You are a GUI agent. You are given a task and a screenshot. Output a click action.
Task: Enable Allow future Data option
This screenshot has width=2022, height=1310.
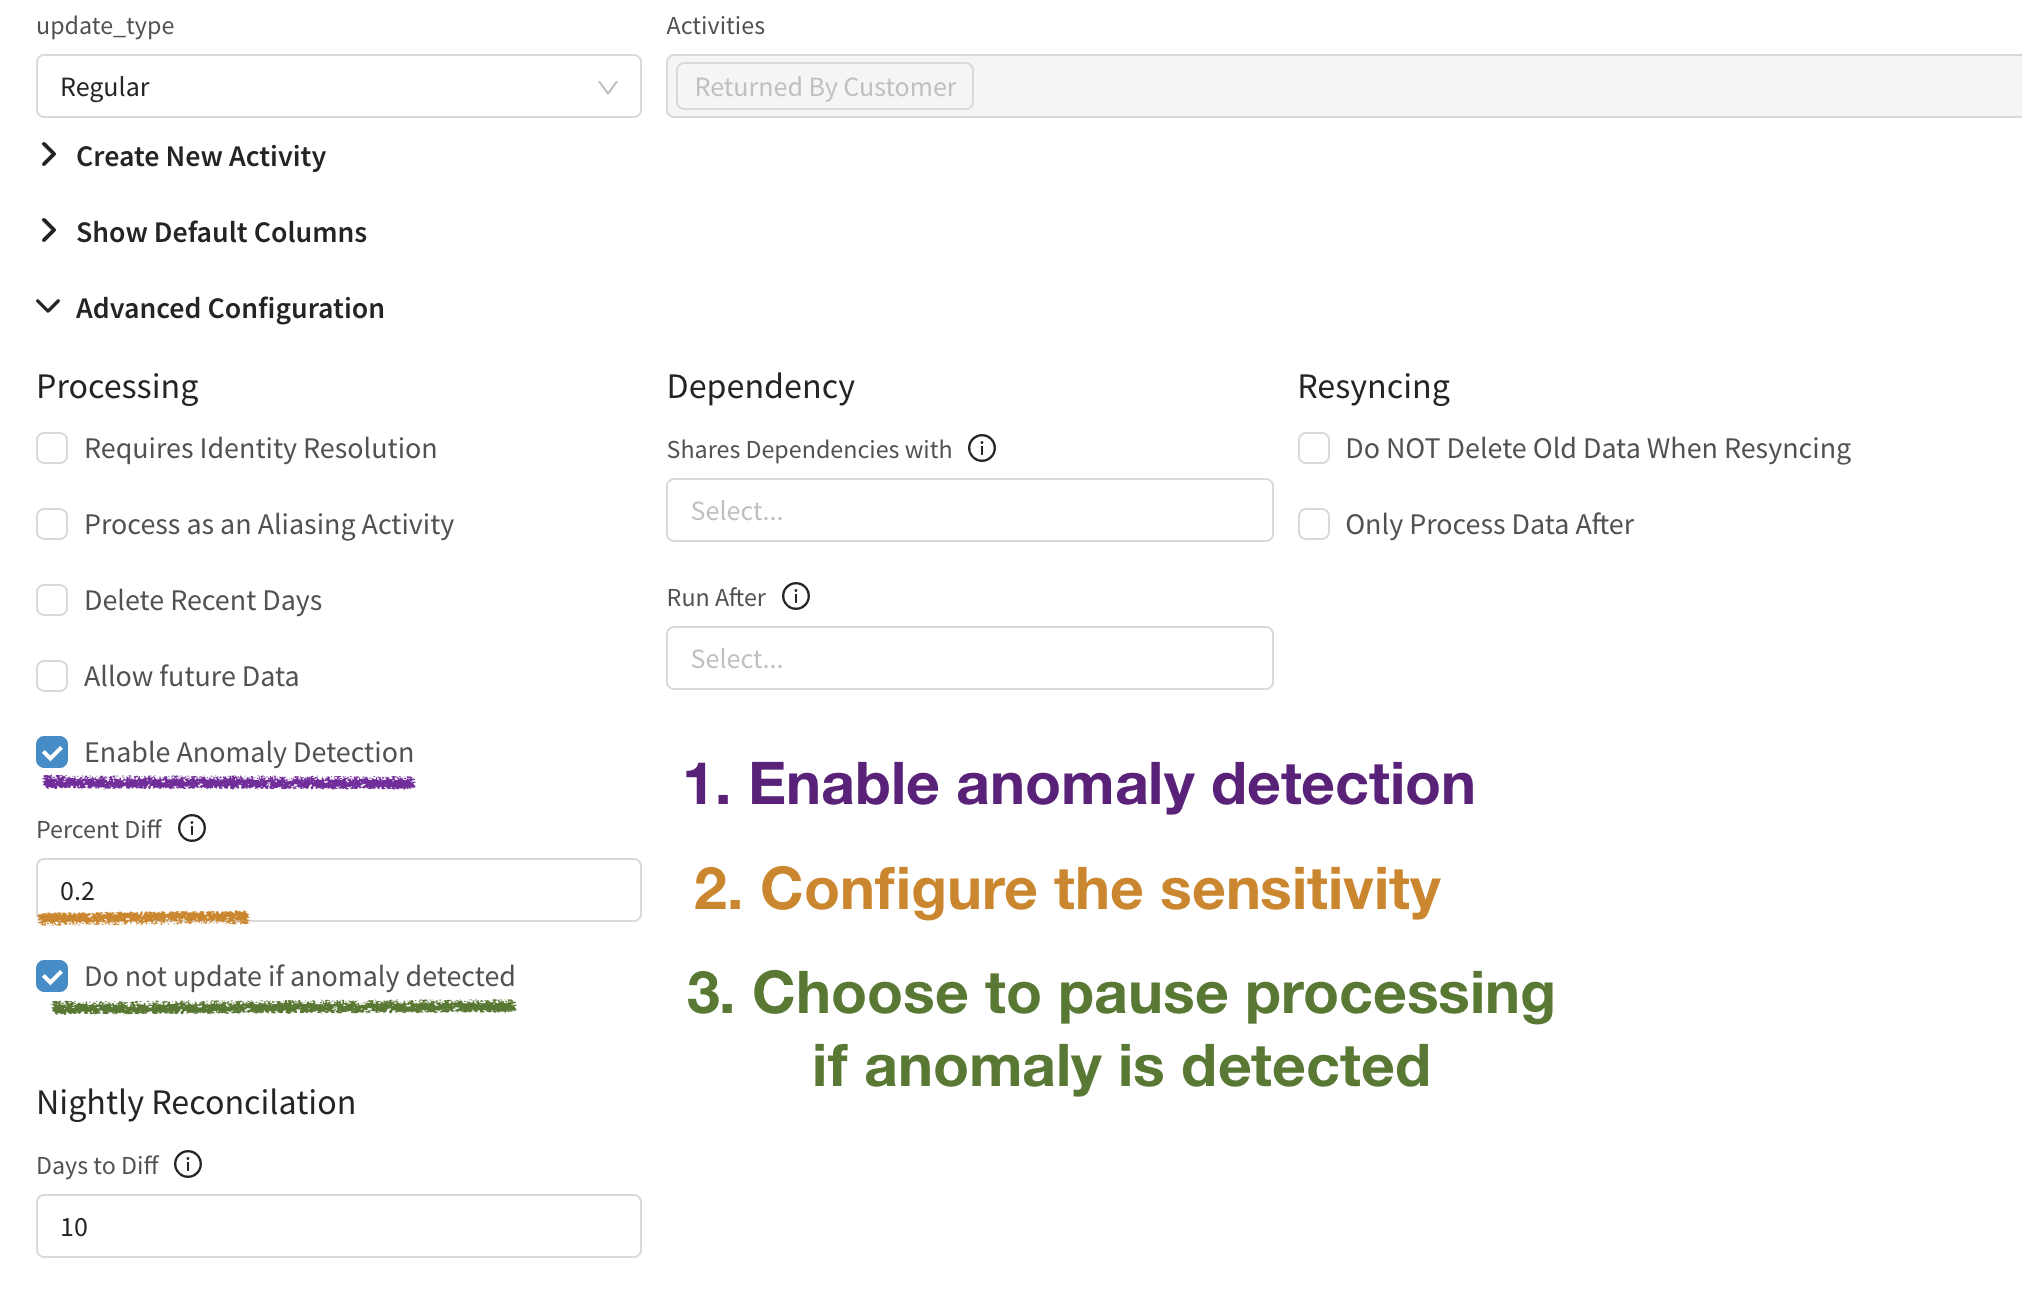52,676
